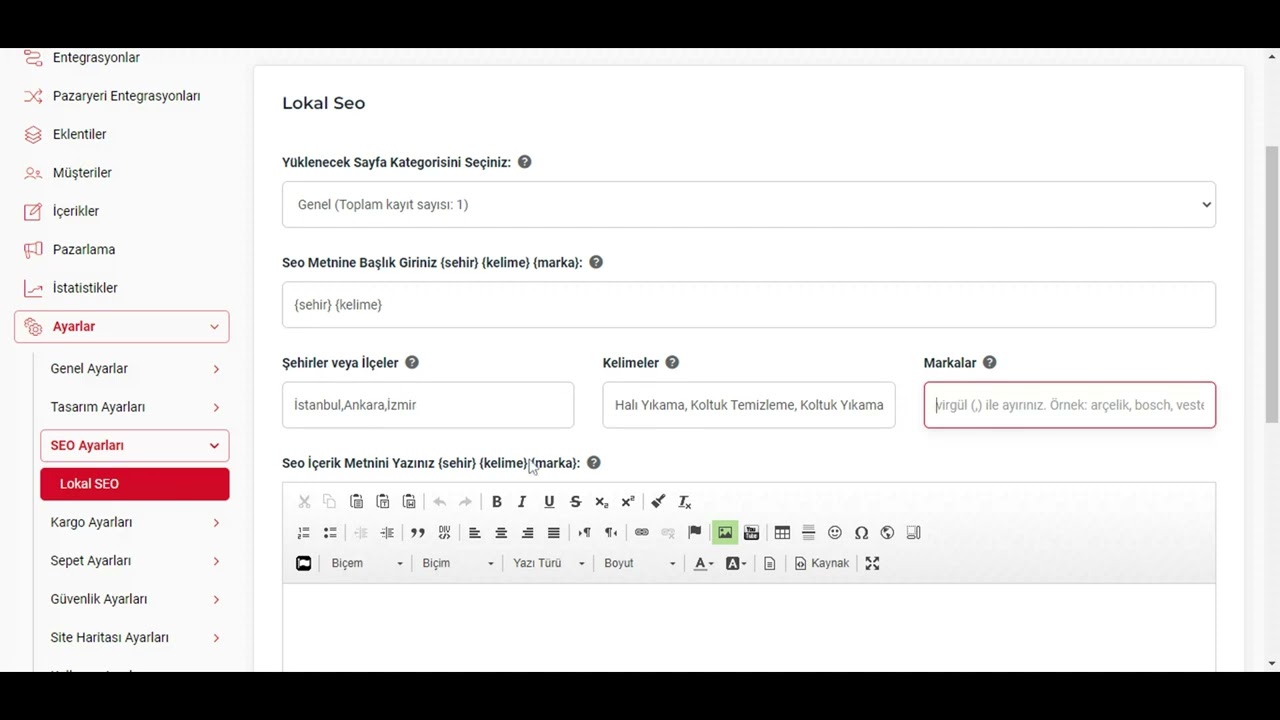Open the Biçim format dropdown
Screen dimensions: 1280x720
coord(457,563)
